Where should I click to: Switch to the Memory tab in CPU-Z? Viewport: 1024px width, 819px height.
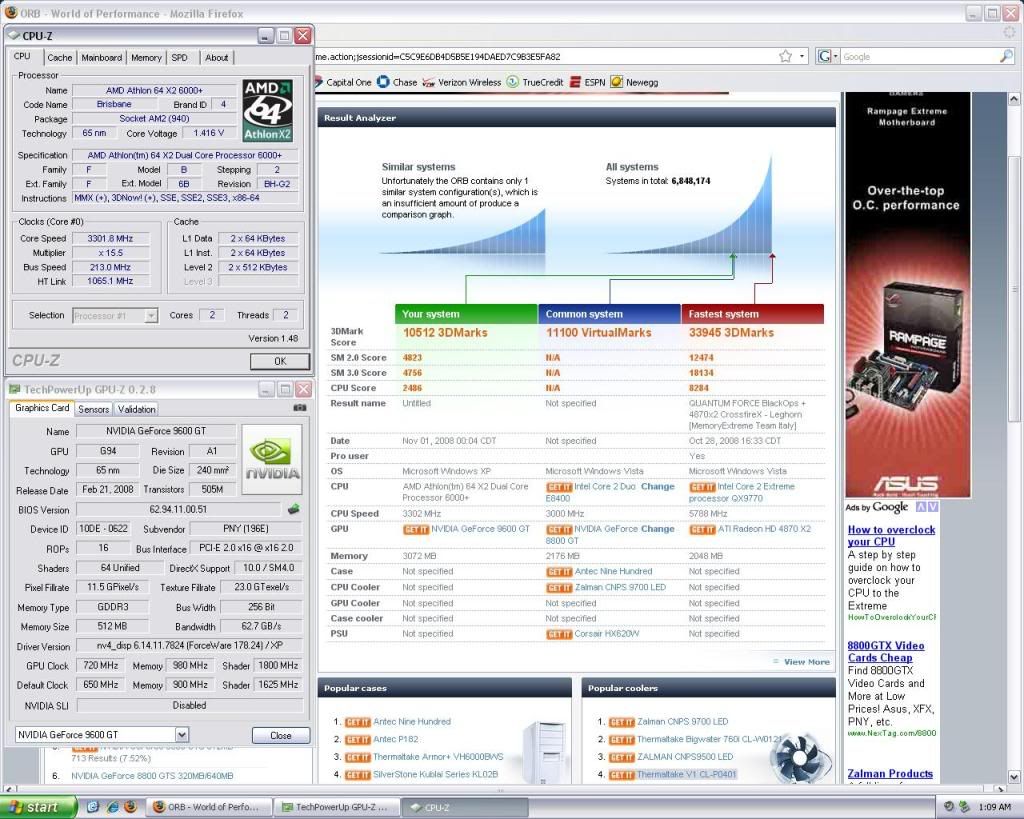tap(146, 57)
